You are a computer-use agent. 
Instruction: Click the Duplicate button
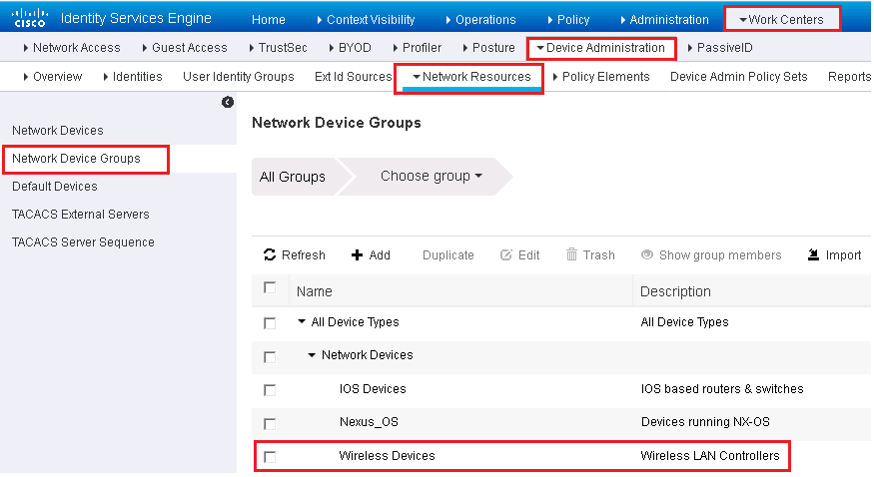[x=448, y=255]
